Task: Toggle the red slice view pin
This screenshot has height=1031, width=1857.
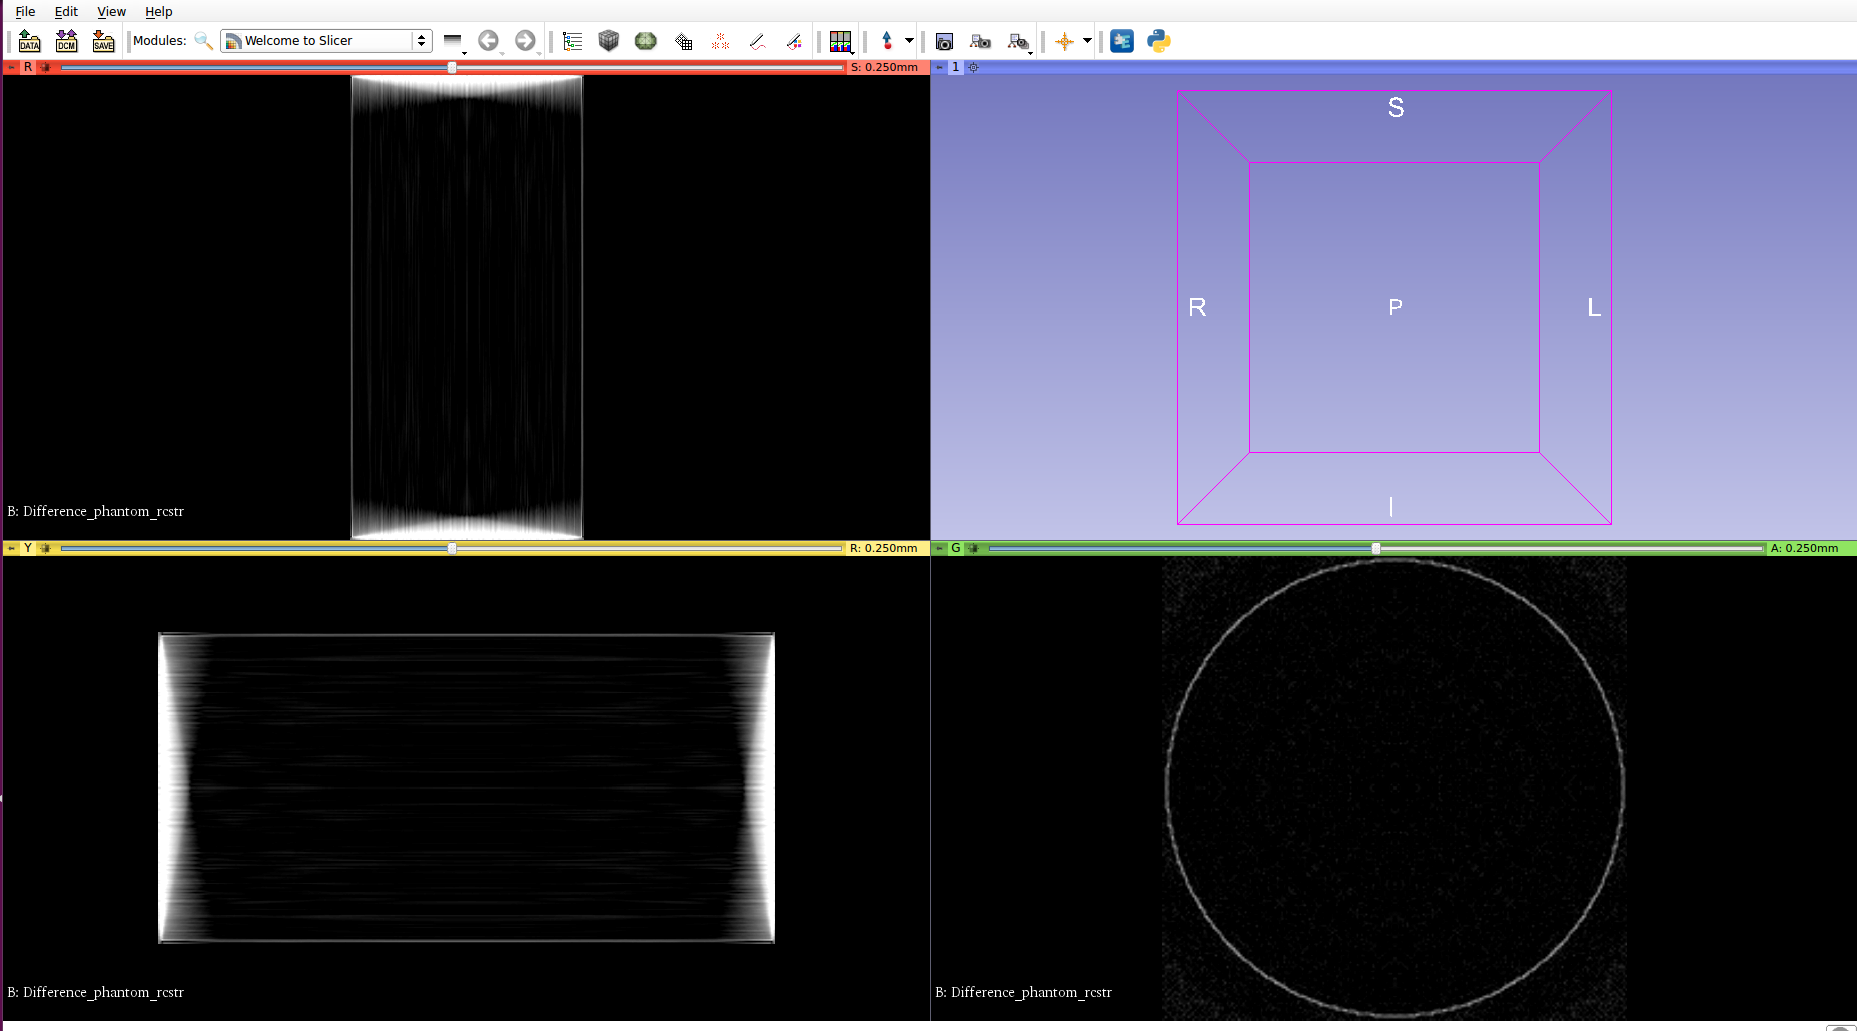Action: (x=11, y=67)
